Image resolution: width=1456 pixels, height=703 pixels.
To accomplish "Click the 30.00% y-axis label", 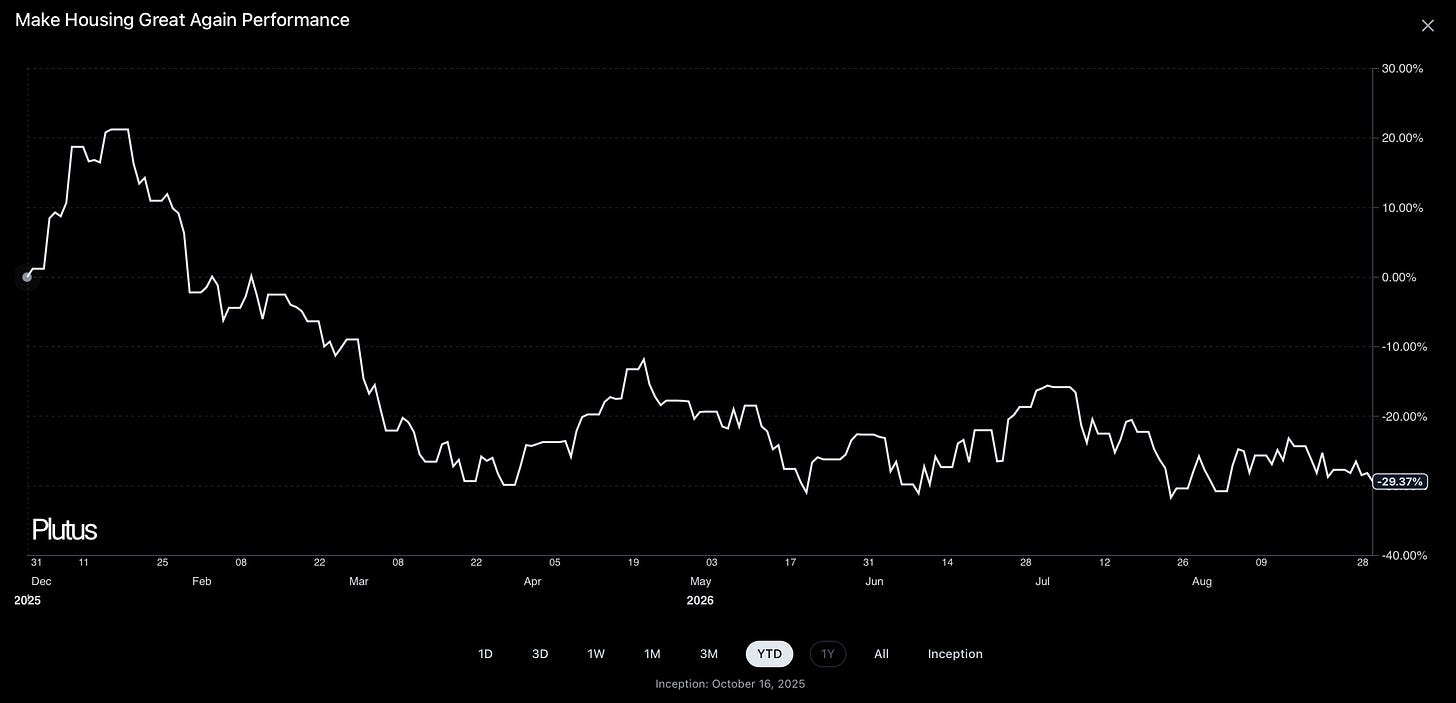I will tap(1401, 69).
